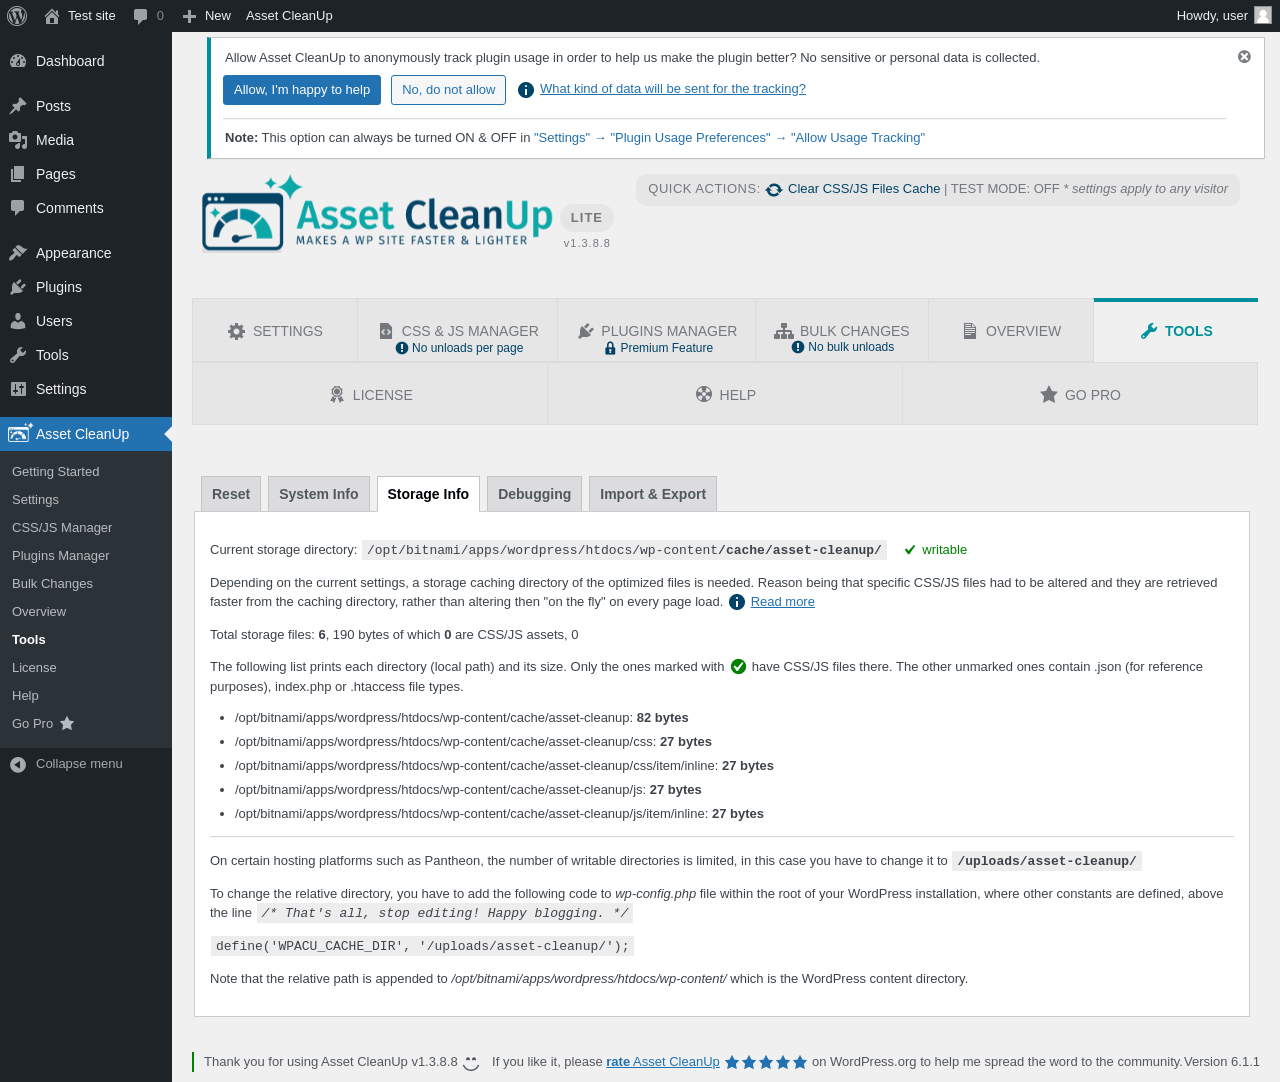The height and width of the screenshot is (1082, 1280).
Task: Open the Read more link
Action: [783, 602]
